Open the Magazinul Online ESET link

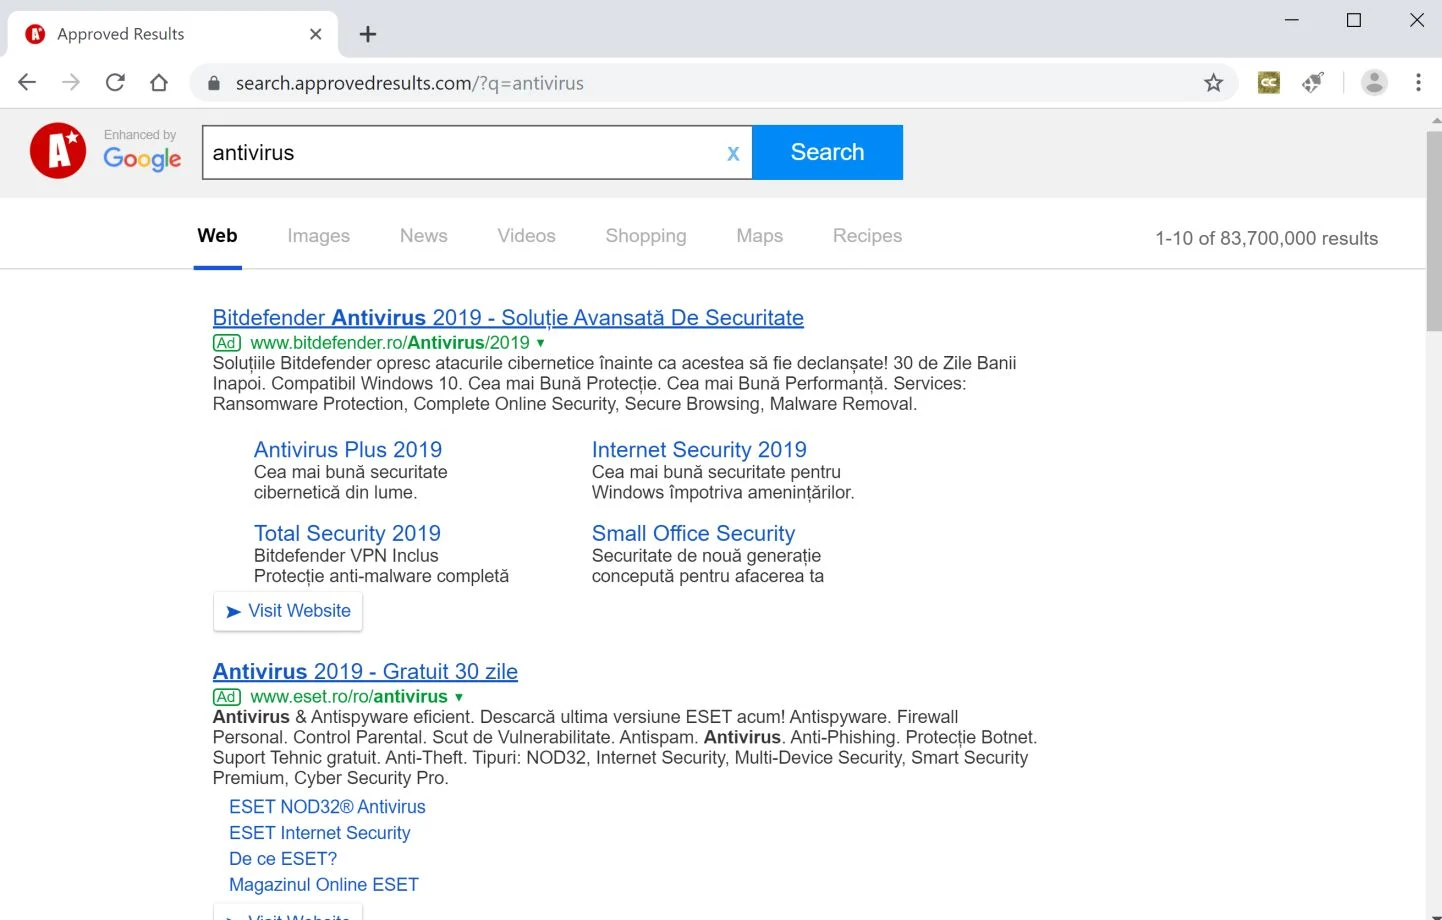tap(324, 885)
